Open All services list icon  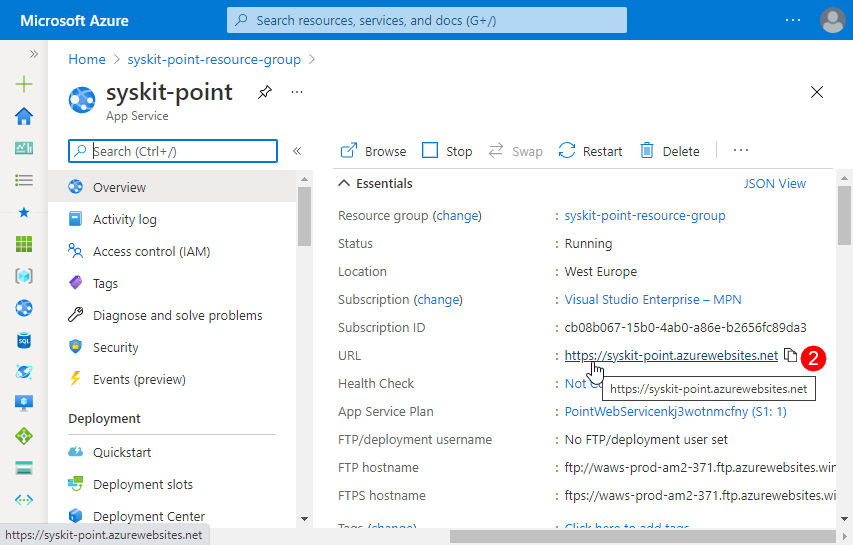[24, 180]
